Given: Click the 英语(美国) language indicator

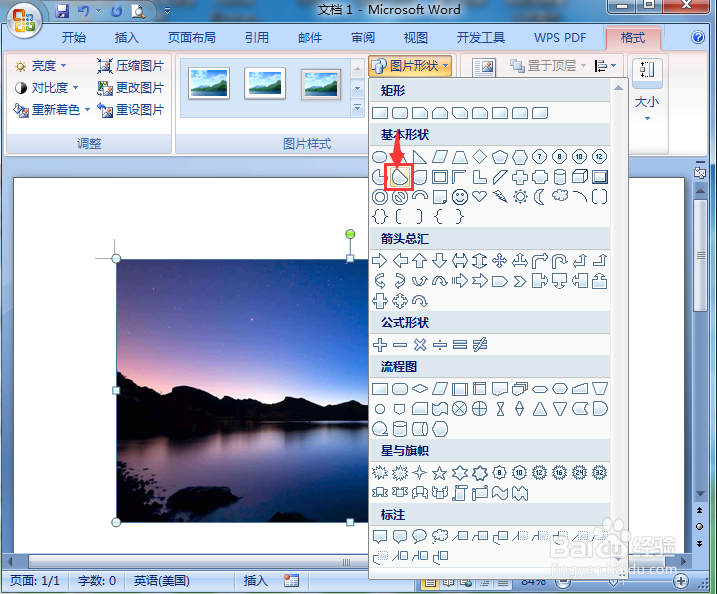Looking at the screenshot, I should [x=161, y=581].
